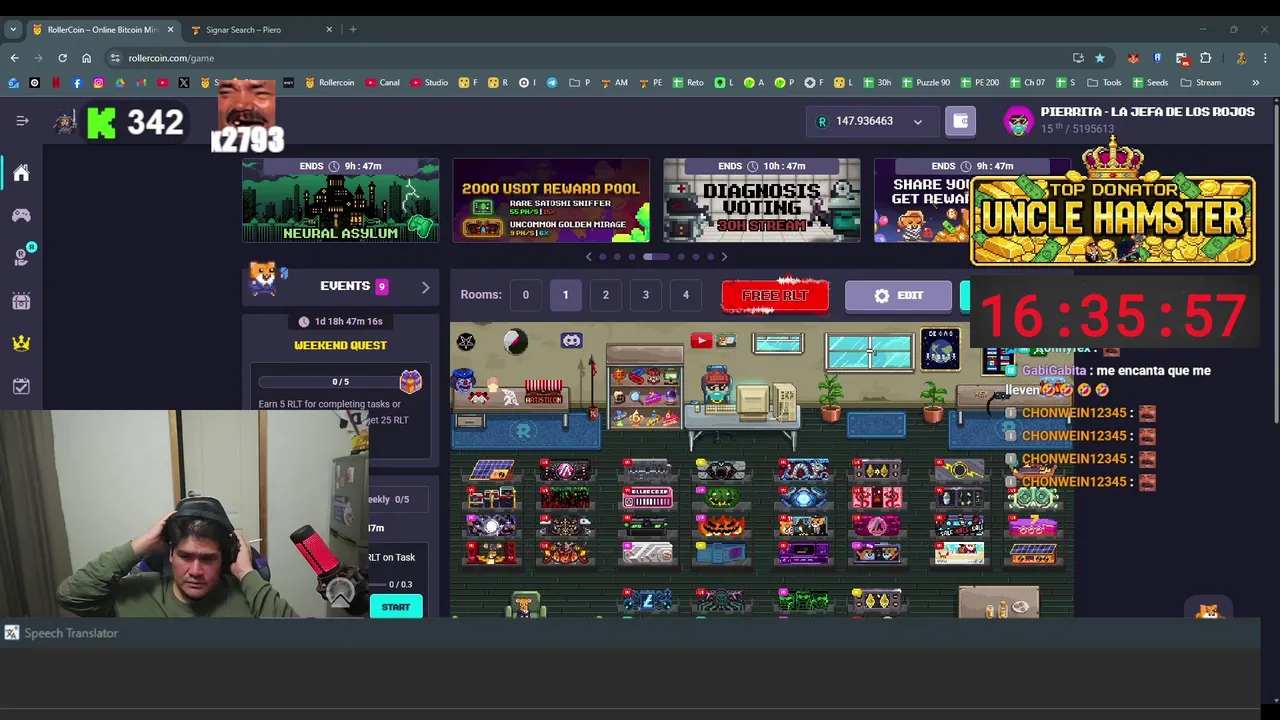Screen dimensions: 1280x720
Task: Open the Seeds bookmark
Action: [1150, 83]
